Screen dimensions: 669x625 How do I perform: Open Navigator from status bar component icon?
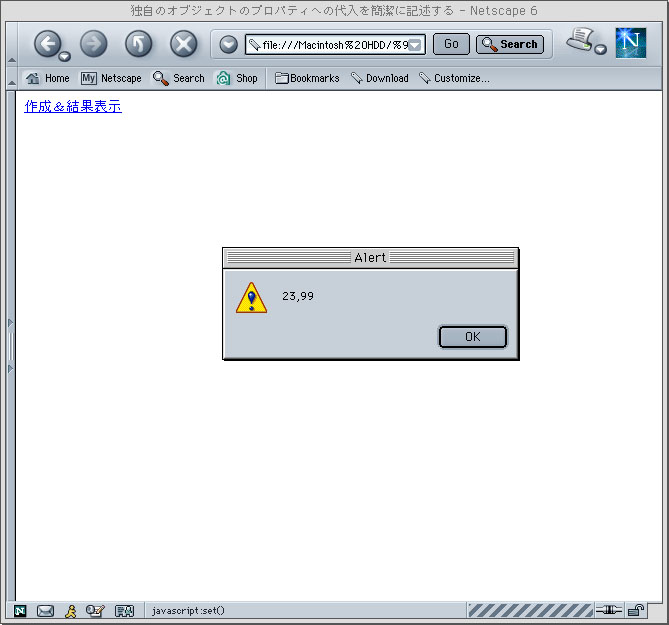coord(20,611)
